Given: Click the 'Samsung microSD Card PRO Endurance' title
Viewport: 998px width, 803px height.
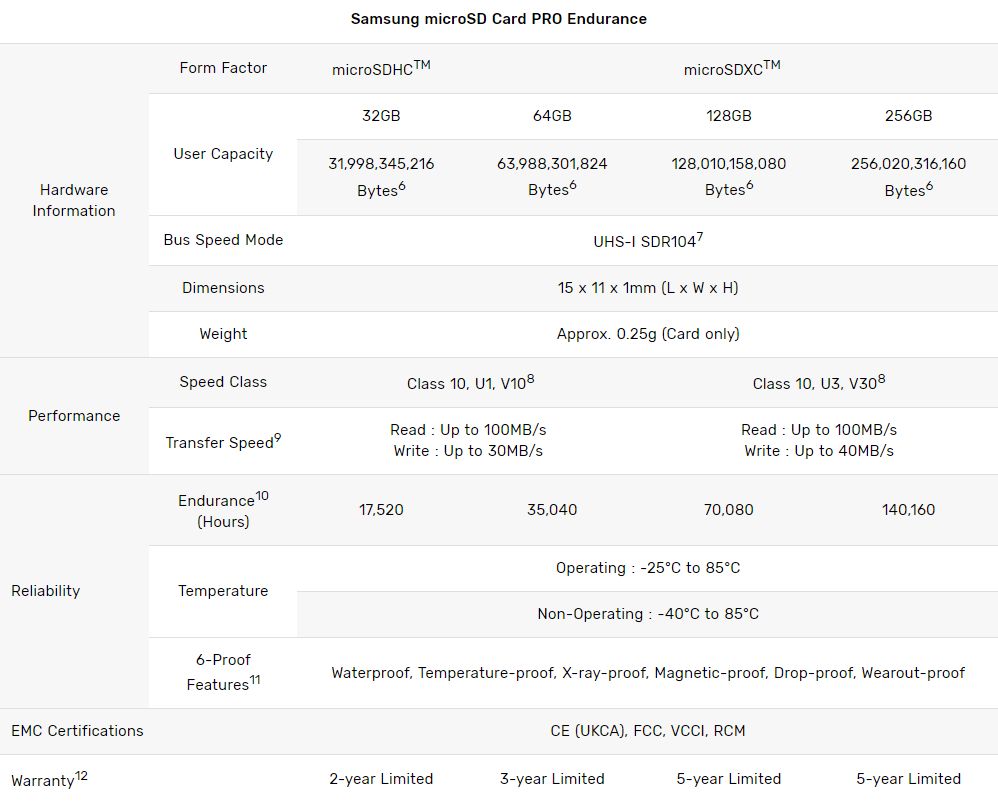Looking at the screenshot, I should tap(498, 19).
